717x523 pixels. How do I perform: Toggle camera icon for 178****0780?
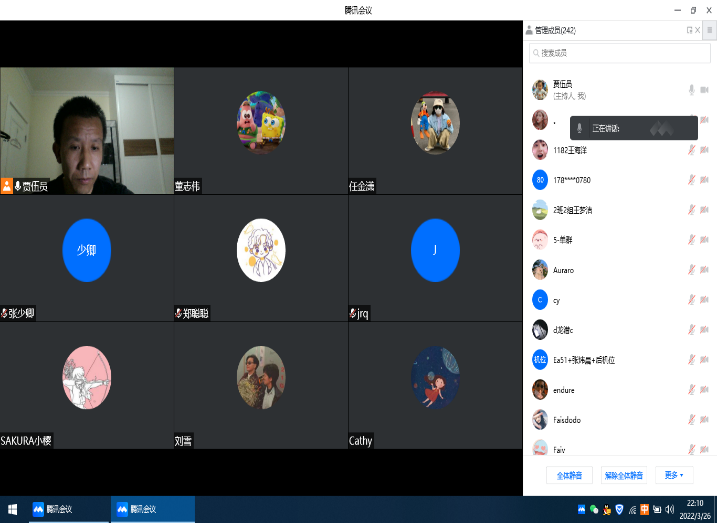(x=705, y=180)
